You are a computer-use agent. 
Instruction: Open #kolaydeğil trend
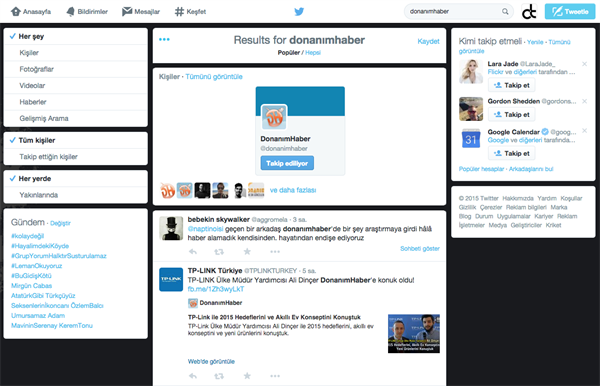[28, 236]
